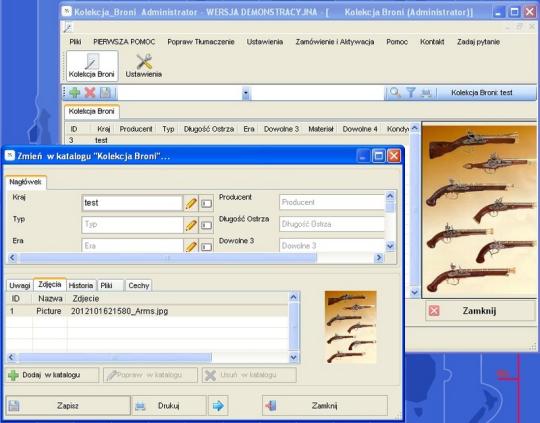Click small pistols thumbnail in dialog
This screenshot has height=423, width=540.
coord(351,327)
